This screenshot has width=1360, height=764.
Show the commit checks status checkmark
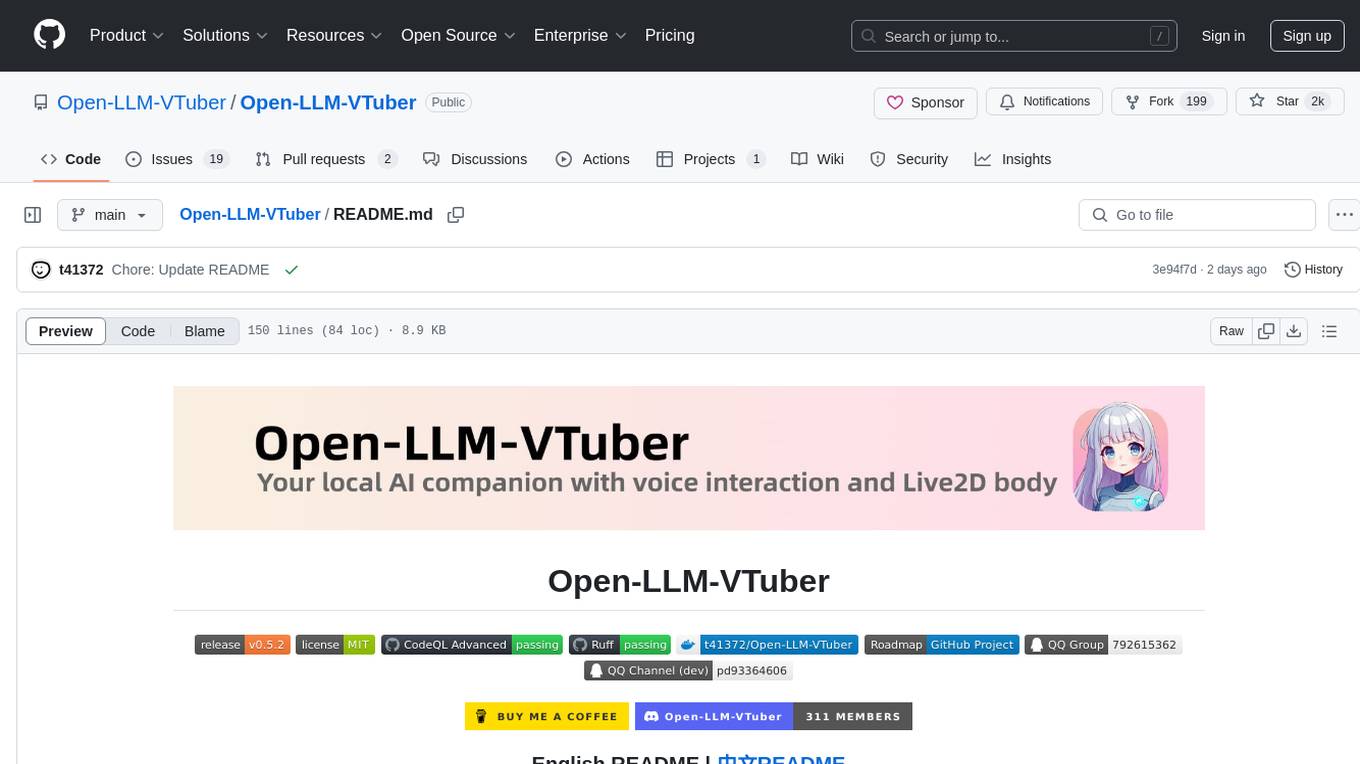291,270
